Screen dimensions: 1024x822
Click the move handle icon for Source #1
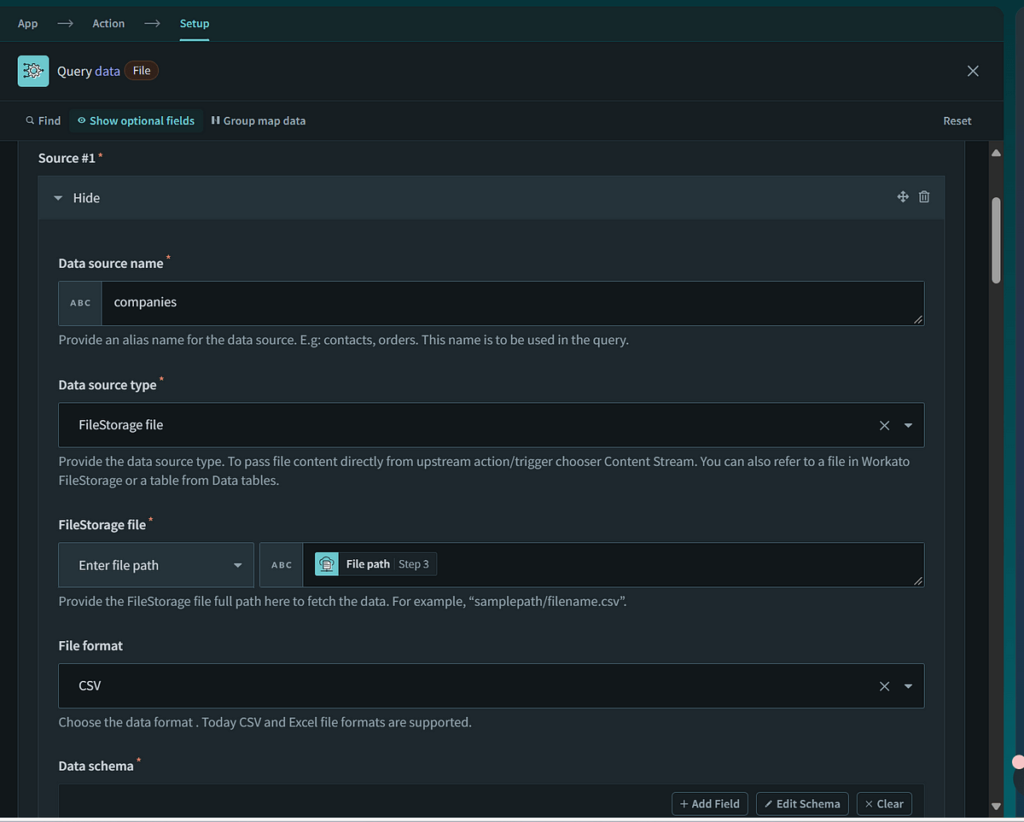coord(902,197)
